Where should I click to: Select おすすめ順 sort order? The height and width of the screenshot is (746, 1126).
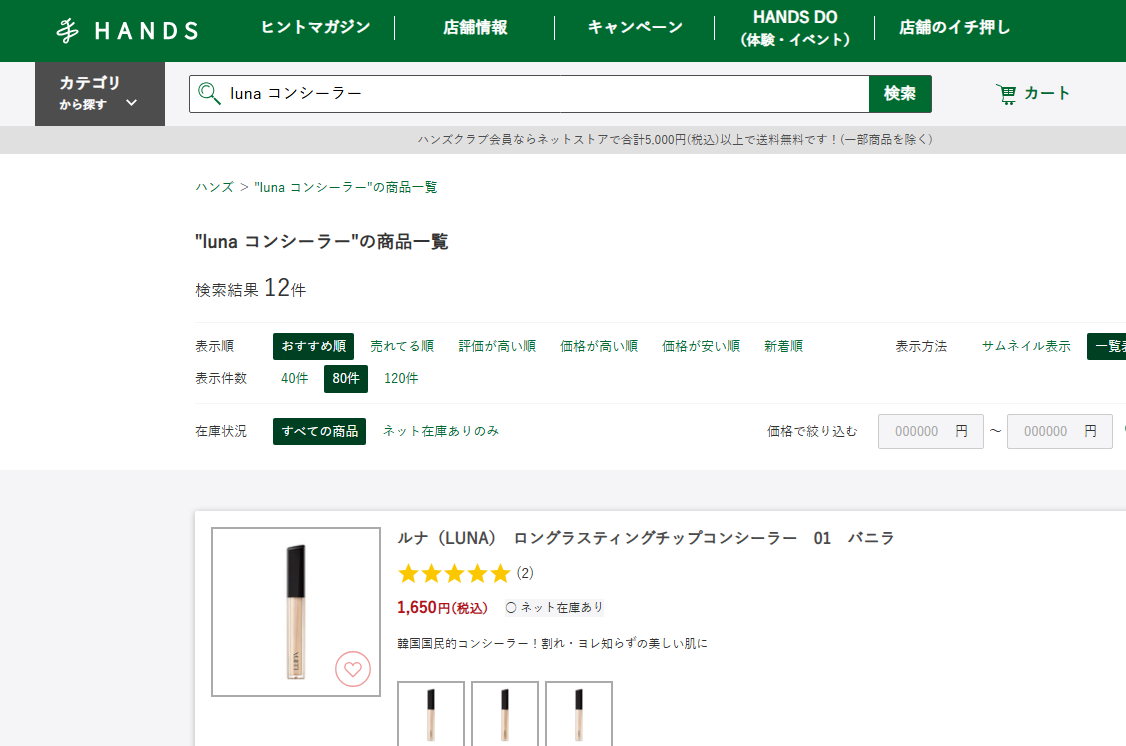313,346
